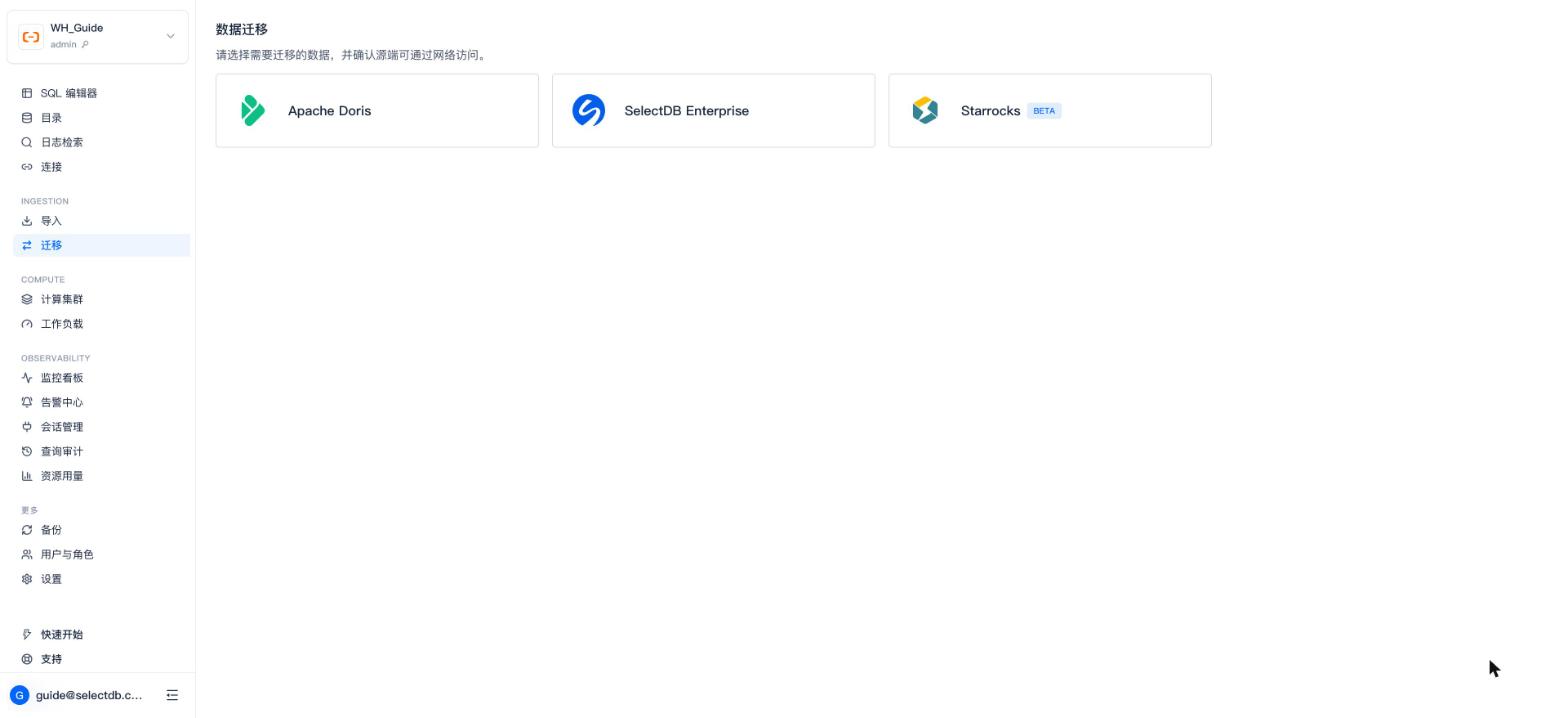The width and height of the screenshot is (1568, 718).
Task: Open 监控看板 via its pulse icon
Action: click(27, 378)
